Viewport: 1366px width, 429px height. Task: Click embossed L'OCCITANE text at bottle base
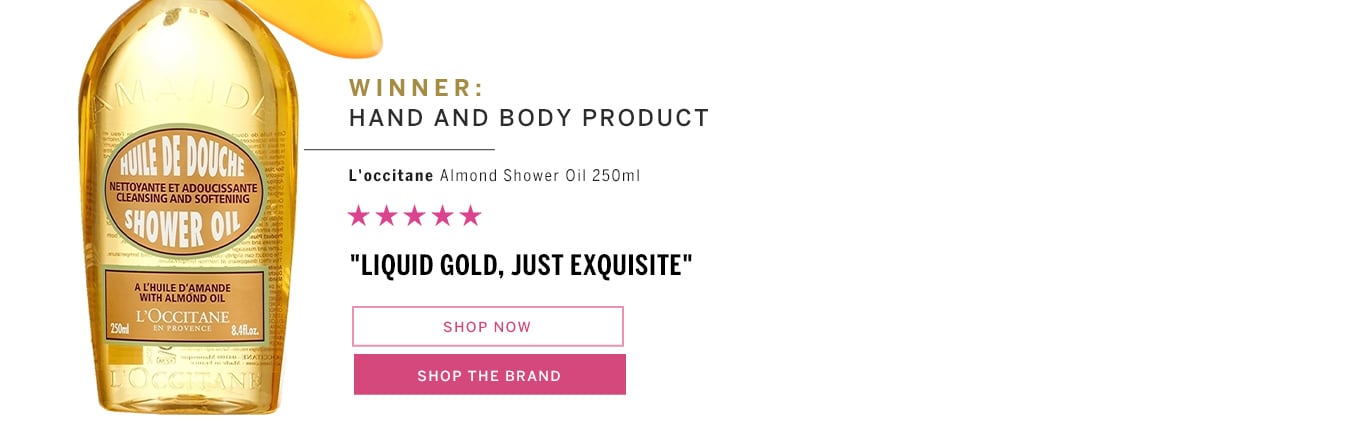click(x=186, y=381)
